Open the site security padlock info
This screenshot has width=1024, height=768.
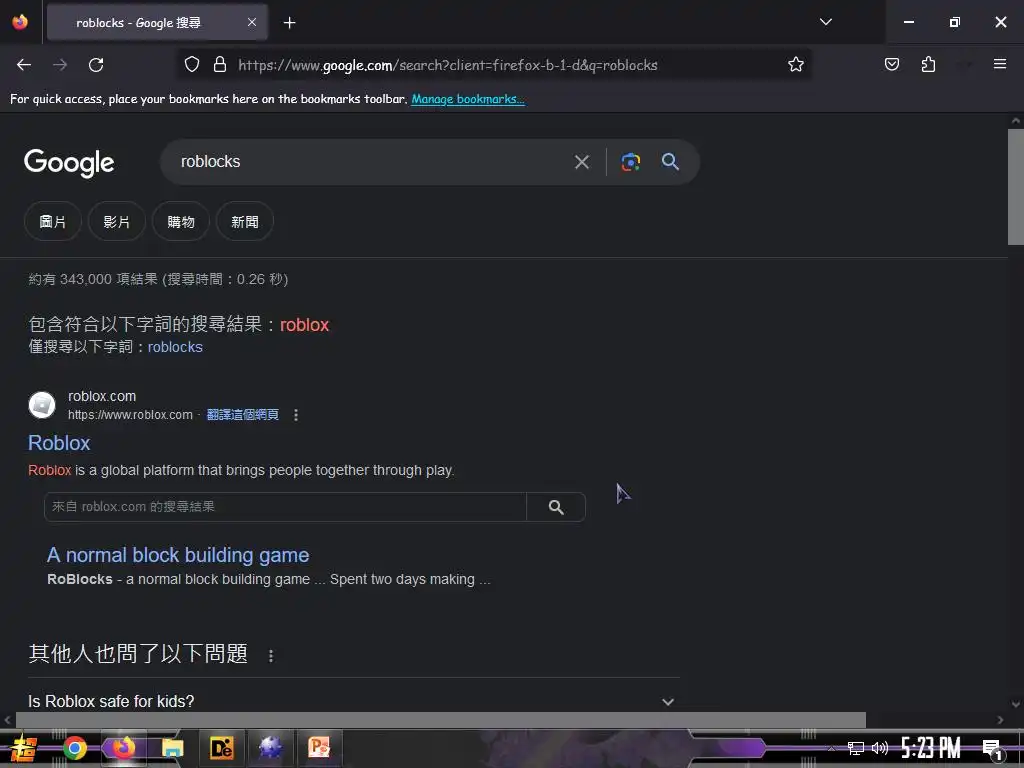click(220, 65)
